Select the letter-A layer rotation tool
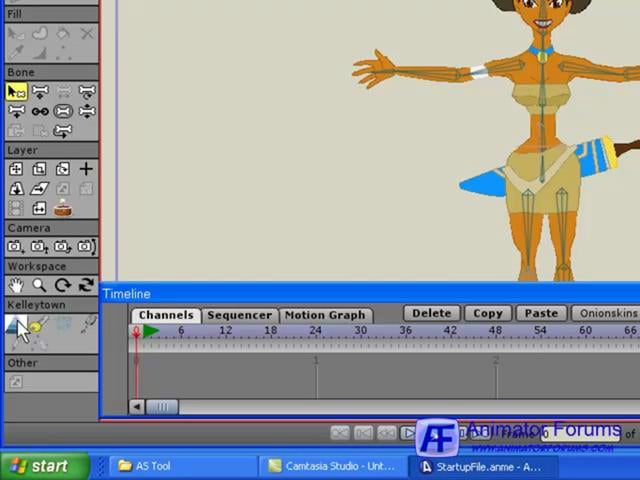 point(16,189)
